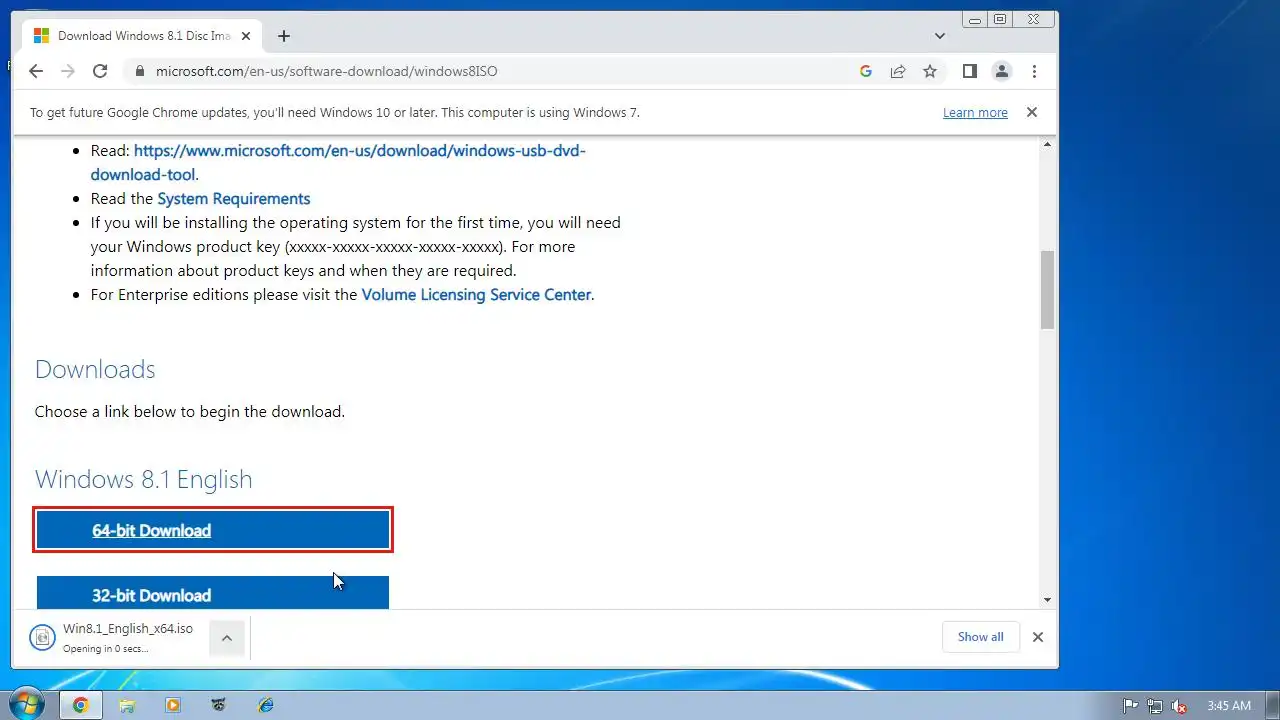The width and height of the screenshot is (1280, 720).
Task: Click the Microsoft favicon on the tab
Action: tap(41, 36)
